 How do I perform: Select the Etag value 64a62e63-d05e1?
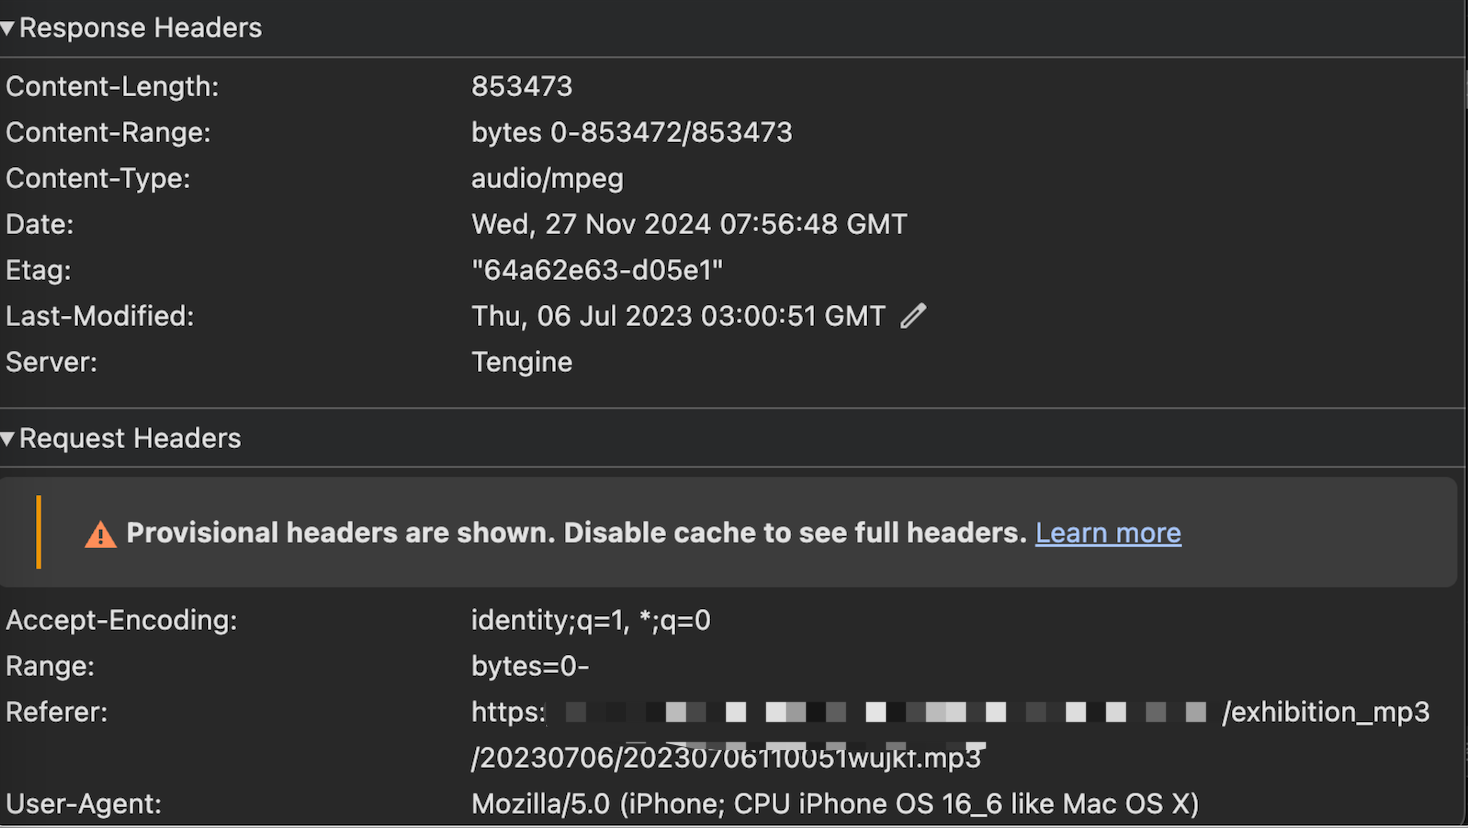pyautogui.click(x=597, y=270)
